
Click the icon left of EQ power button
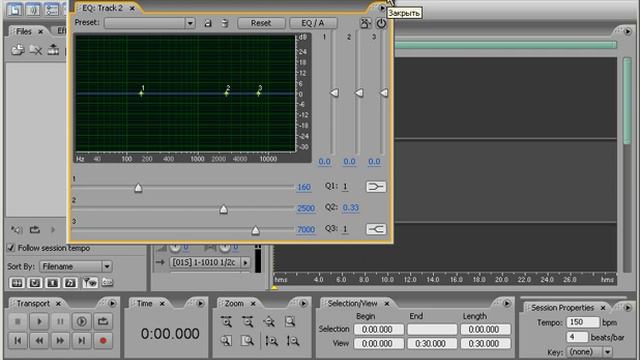[x=365, y=23]
